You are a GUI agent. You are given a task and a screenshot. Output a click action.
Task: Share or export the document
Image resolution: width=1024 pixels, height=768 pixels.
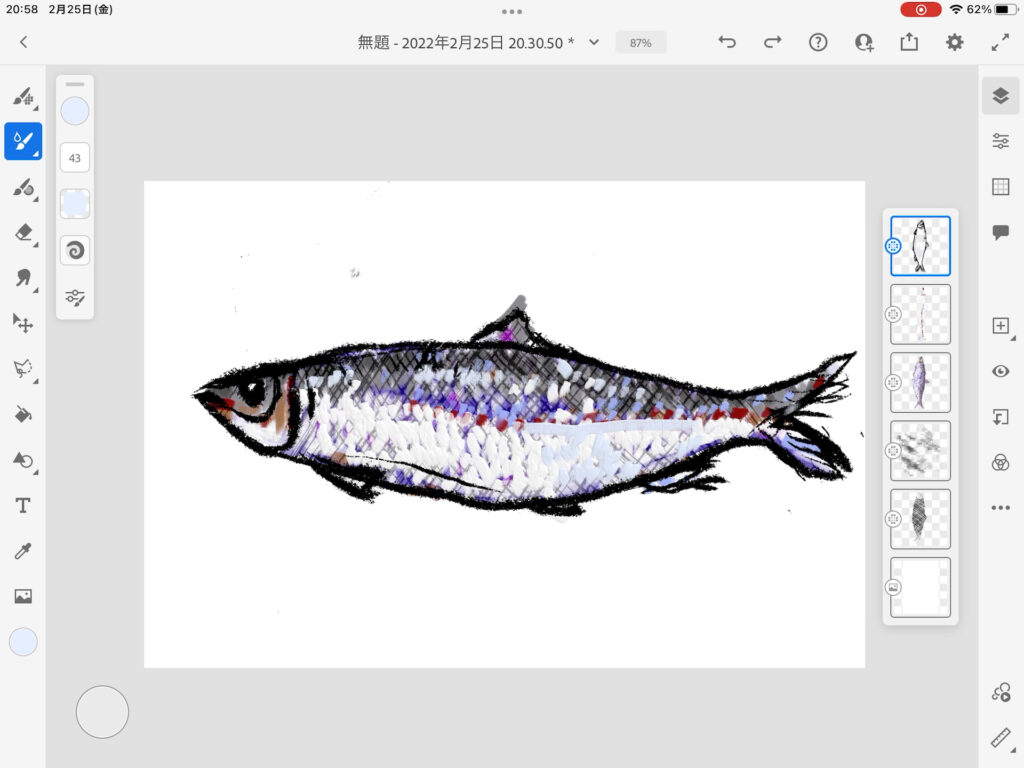pyautogui.click(x=909, y=42)
